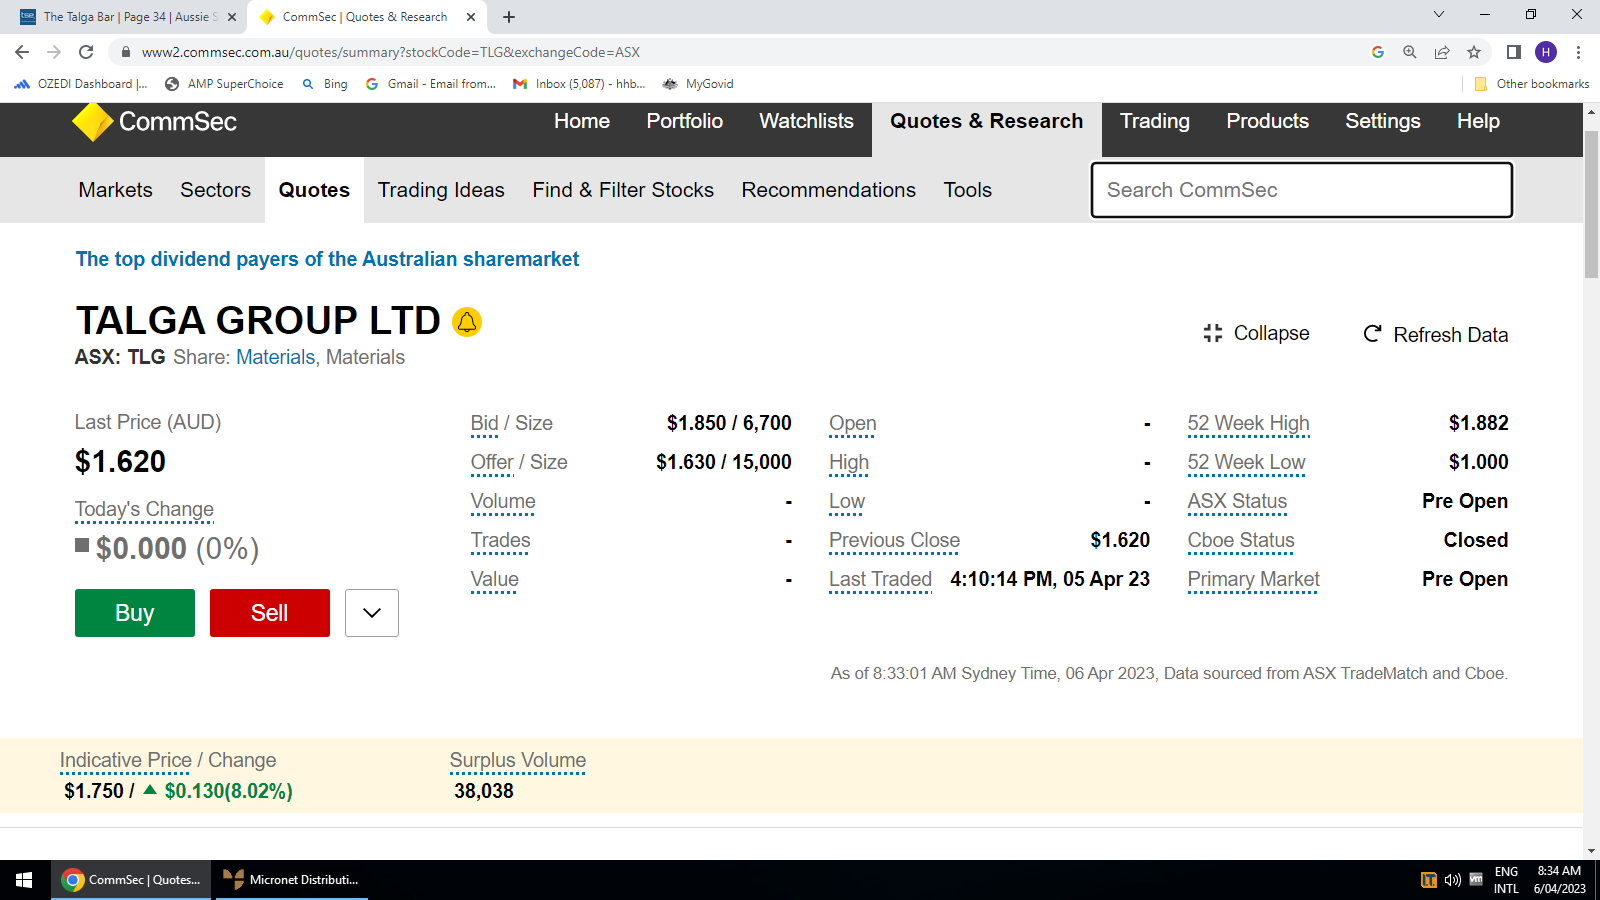Select the Tools sub-tab
The image size is (1600, 900).
coord(968,190)
